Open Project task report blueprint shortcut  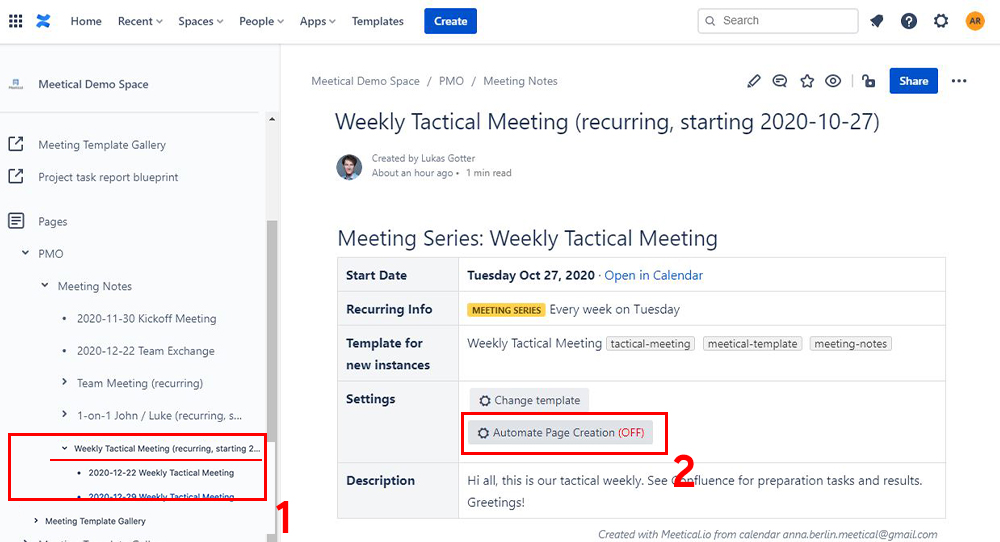tap(108, 177)
